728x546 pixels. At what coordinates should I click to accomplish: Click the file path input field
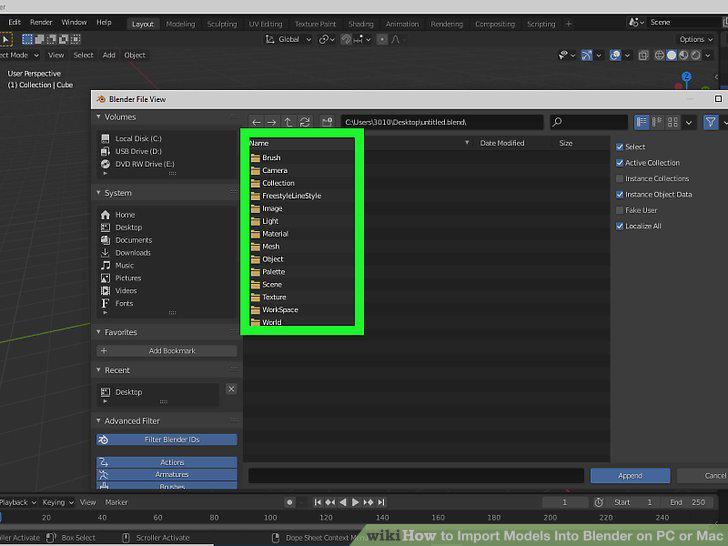[x=442, y=122]
